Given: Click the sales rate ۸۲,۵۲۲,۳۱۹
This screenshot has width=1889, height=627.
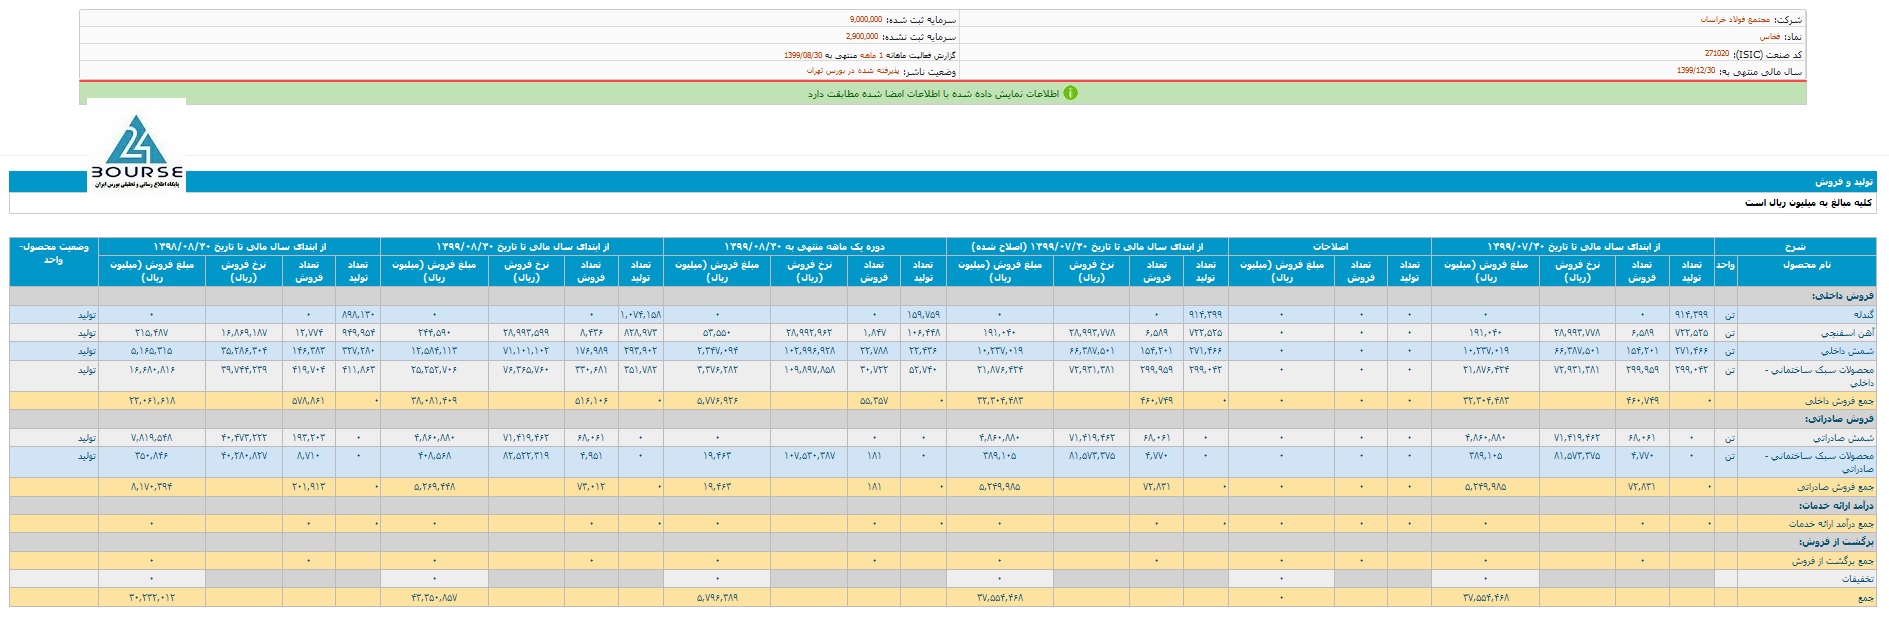Looking at the screenshot, I should tap(525, 456).
